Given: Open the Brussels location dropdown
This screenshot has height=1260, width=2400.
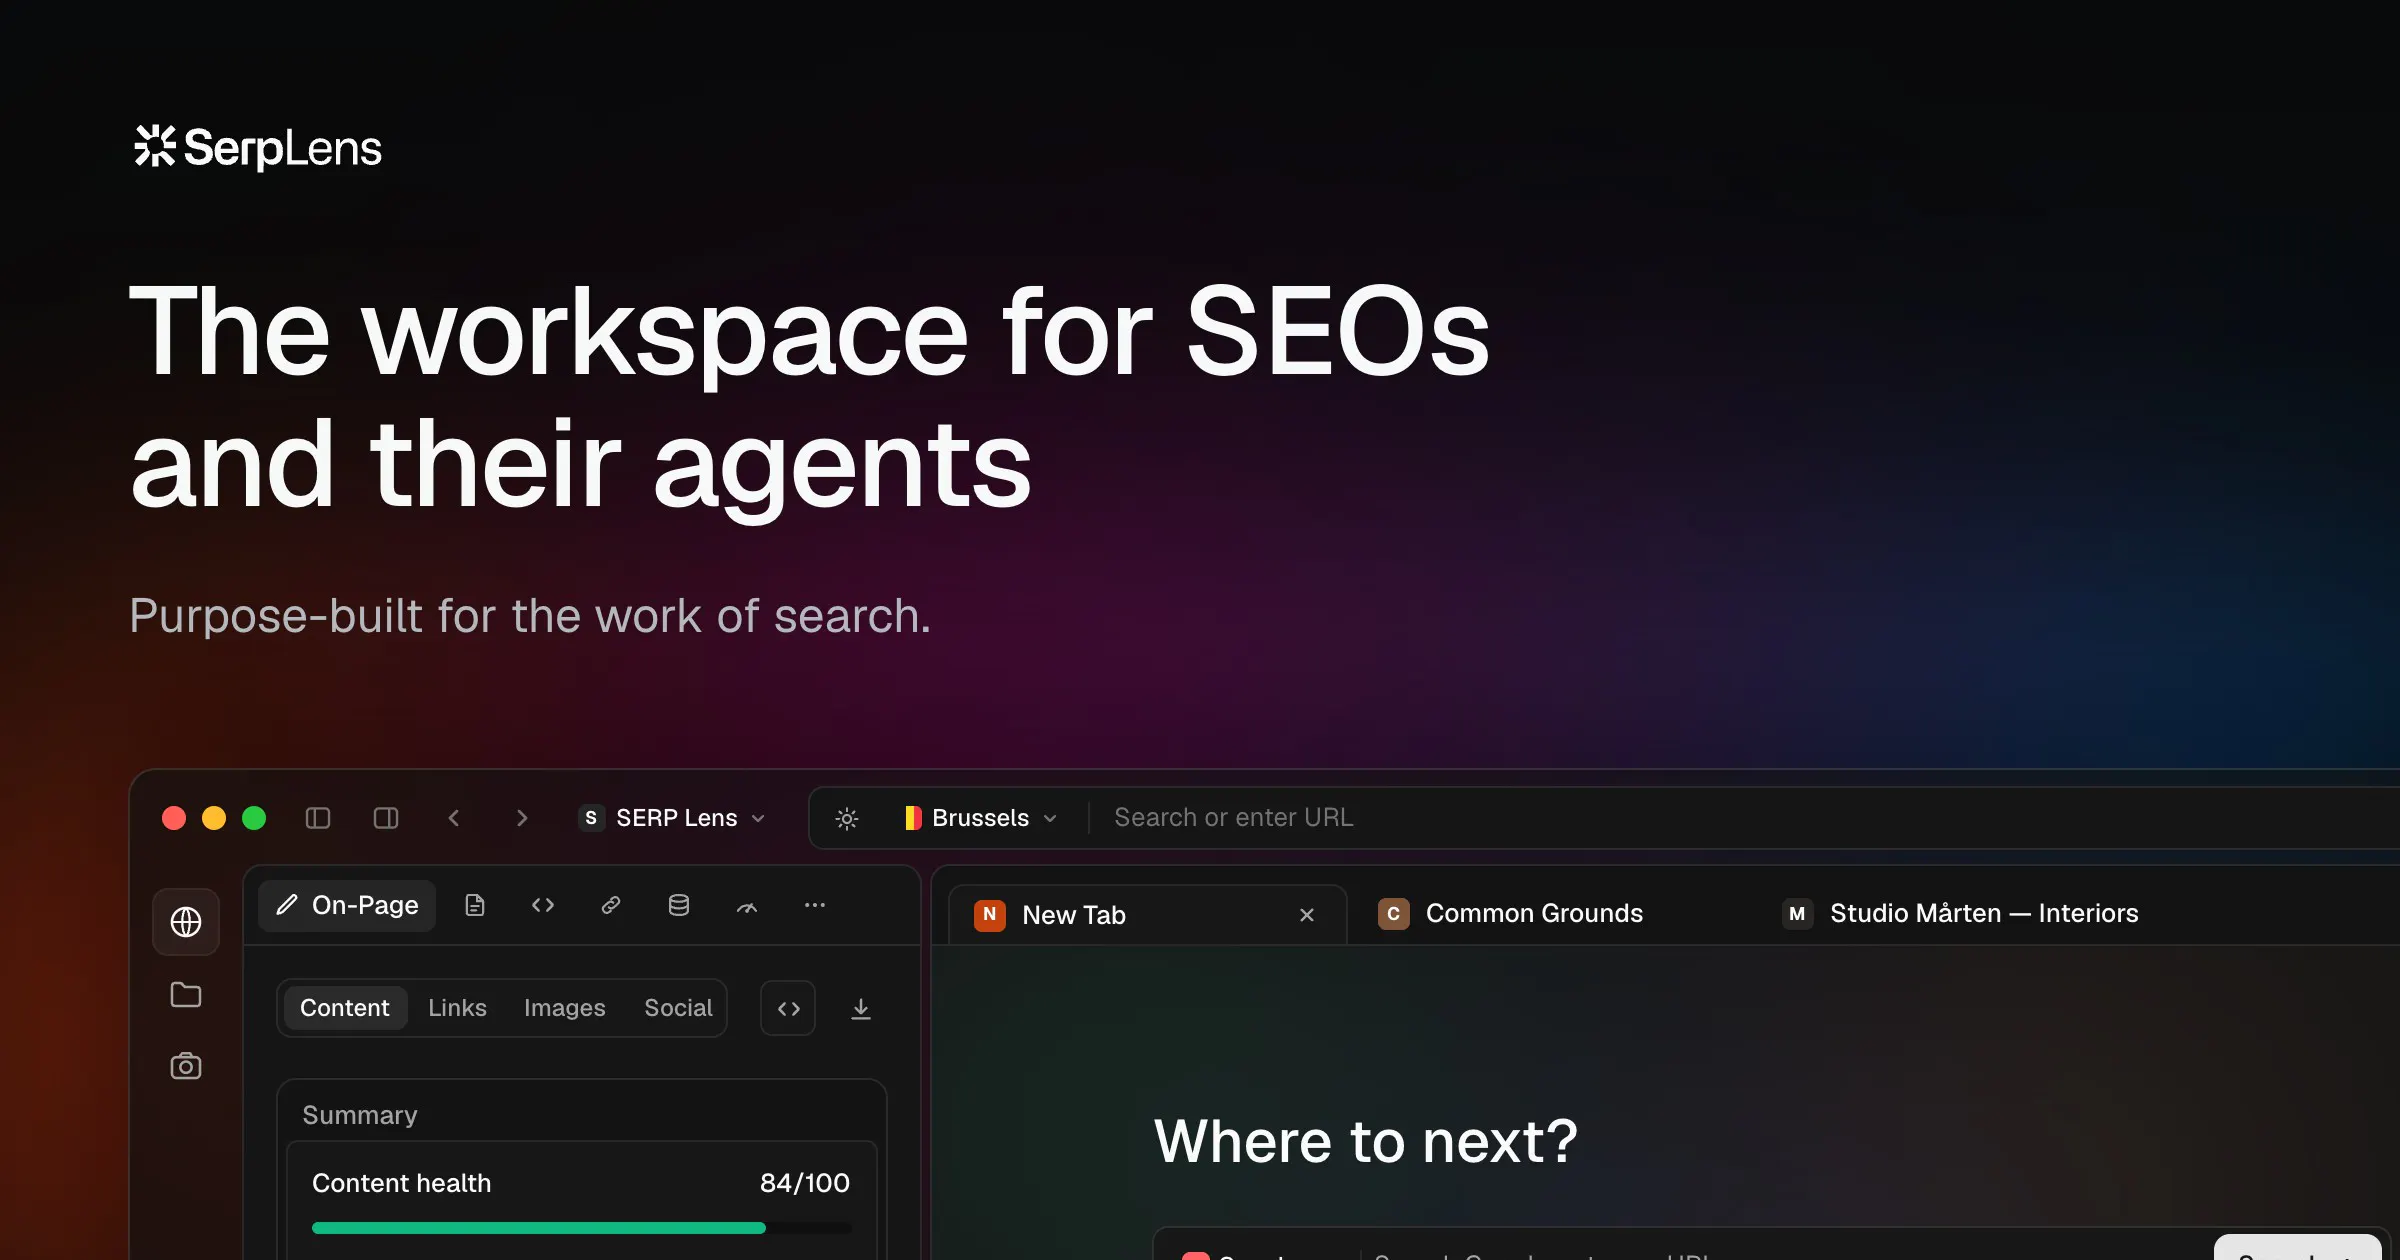Looking at the screenshot, I should pos(980,818).
